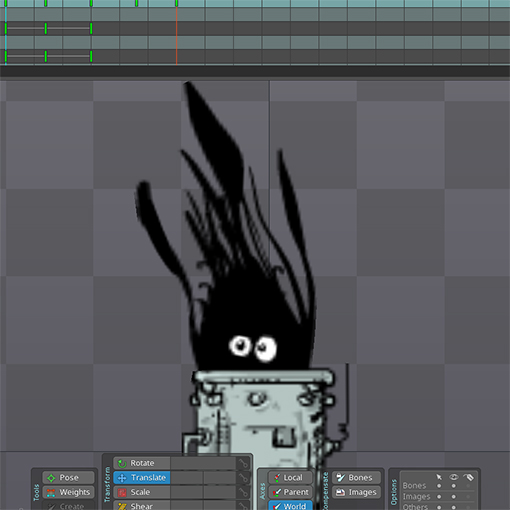The image size is (510, 510).
Task: Select the Weights tool
Action: 68,492
